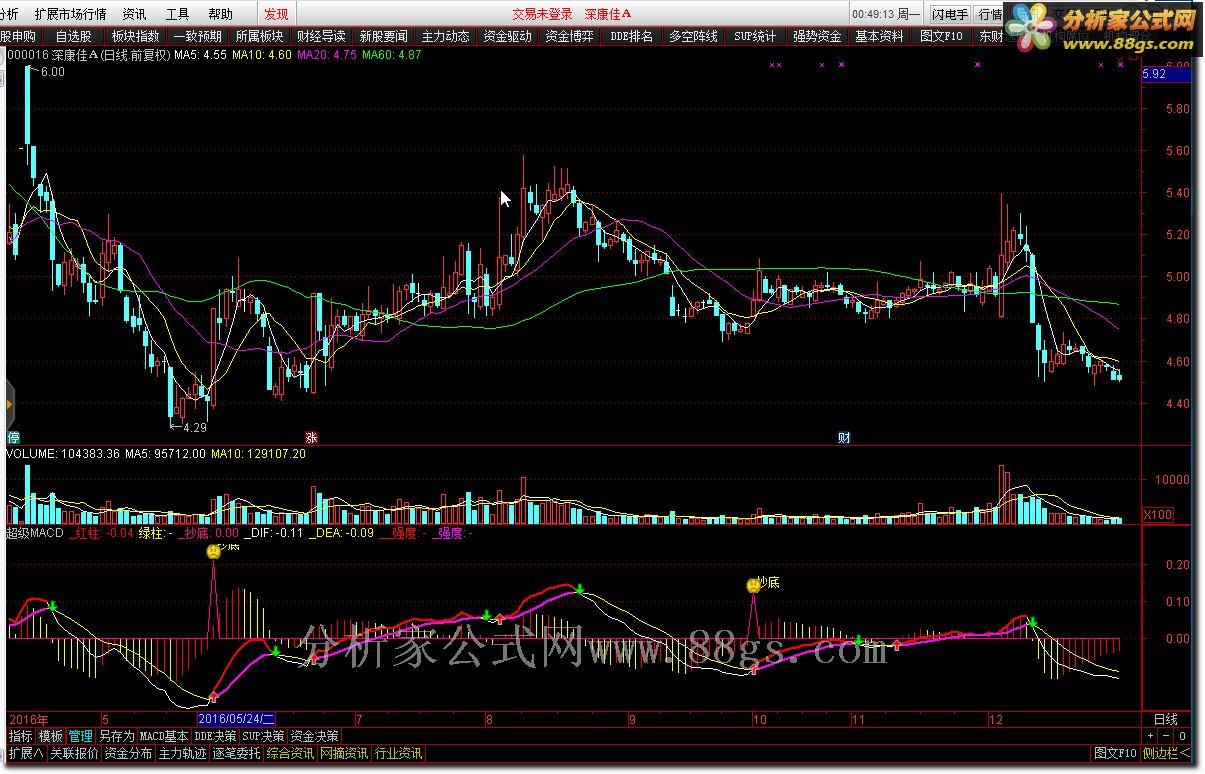Click red buy arrow at MACD October bottom
Image resolution: width=1205 pixels, height=774 pixels.
coord(753,669)
